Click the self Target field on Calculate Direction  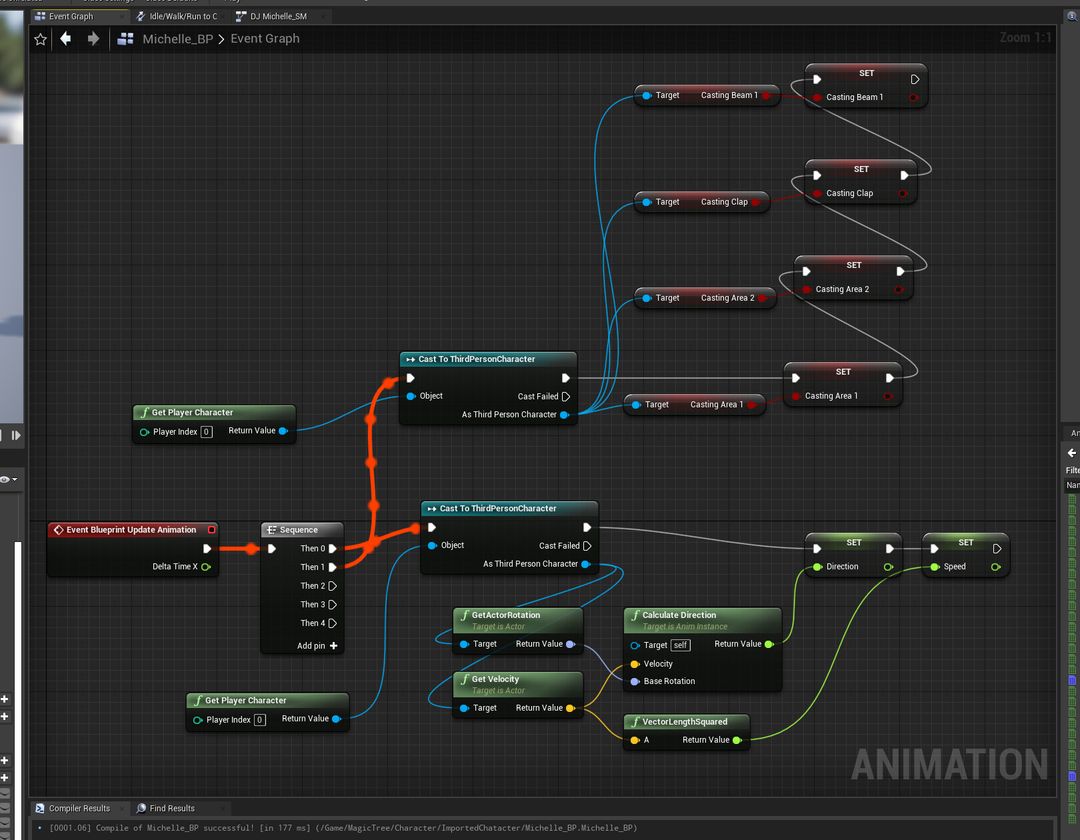point(681,645)
